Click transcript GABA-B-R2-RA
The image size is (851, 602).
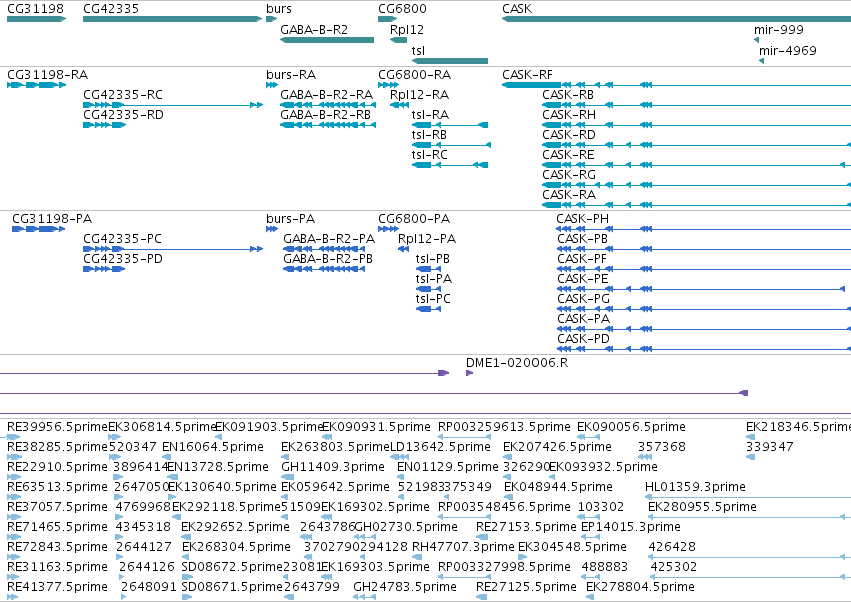point(327,94)
